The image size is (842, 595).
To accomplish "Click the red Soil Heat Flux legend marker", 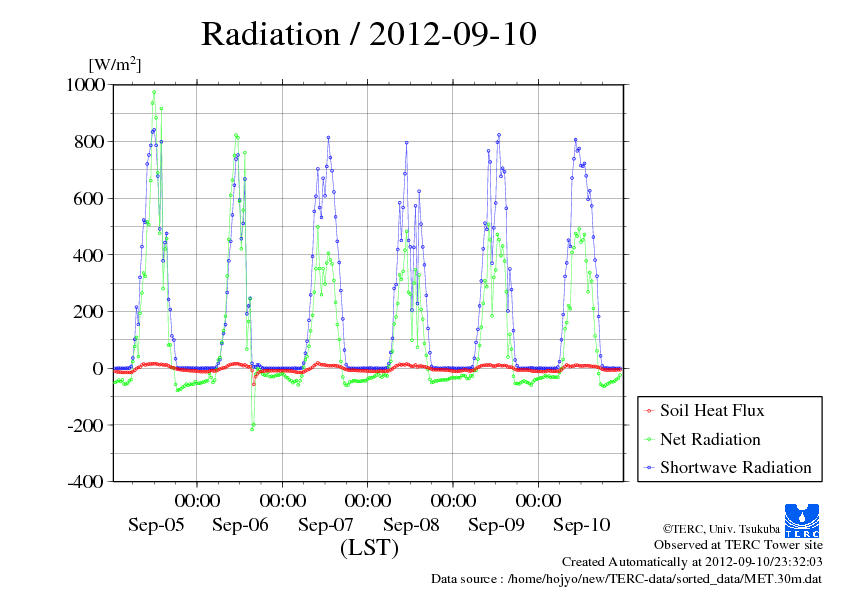I will pos(648,411).
